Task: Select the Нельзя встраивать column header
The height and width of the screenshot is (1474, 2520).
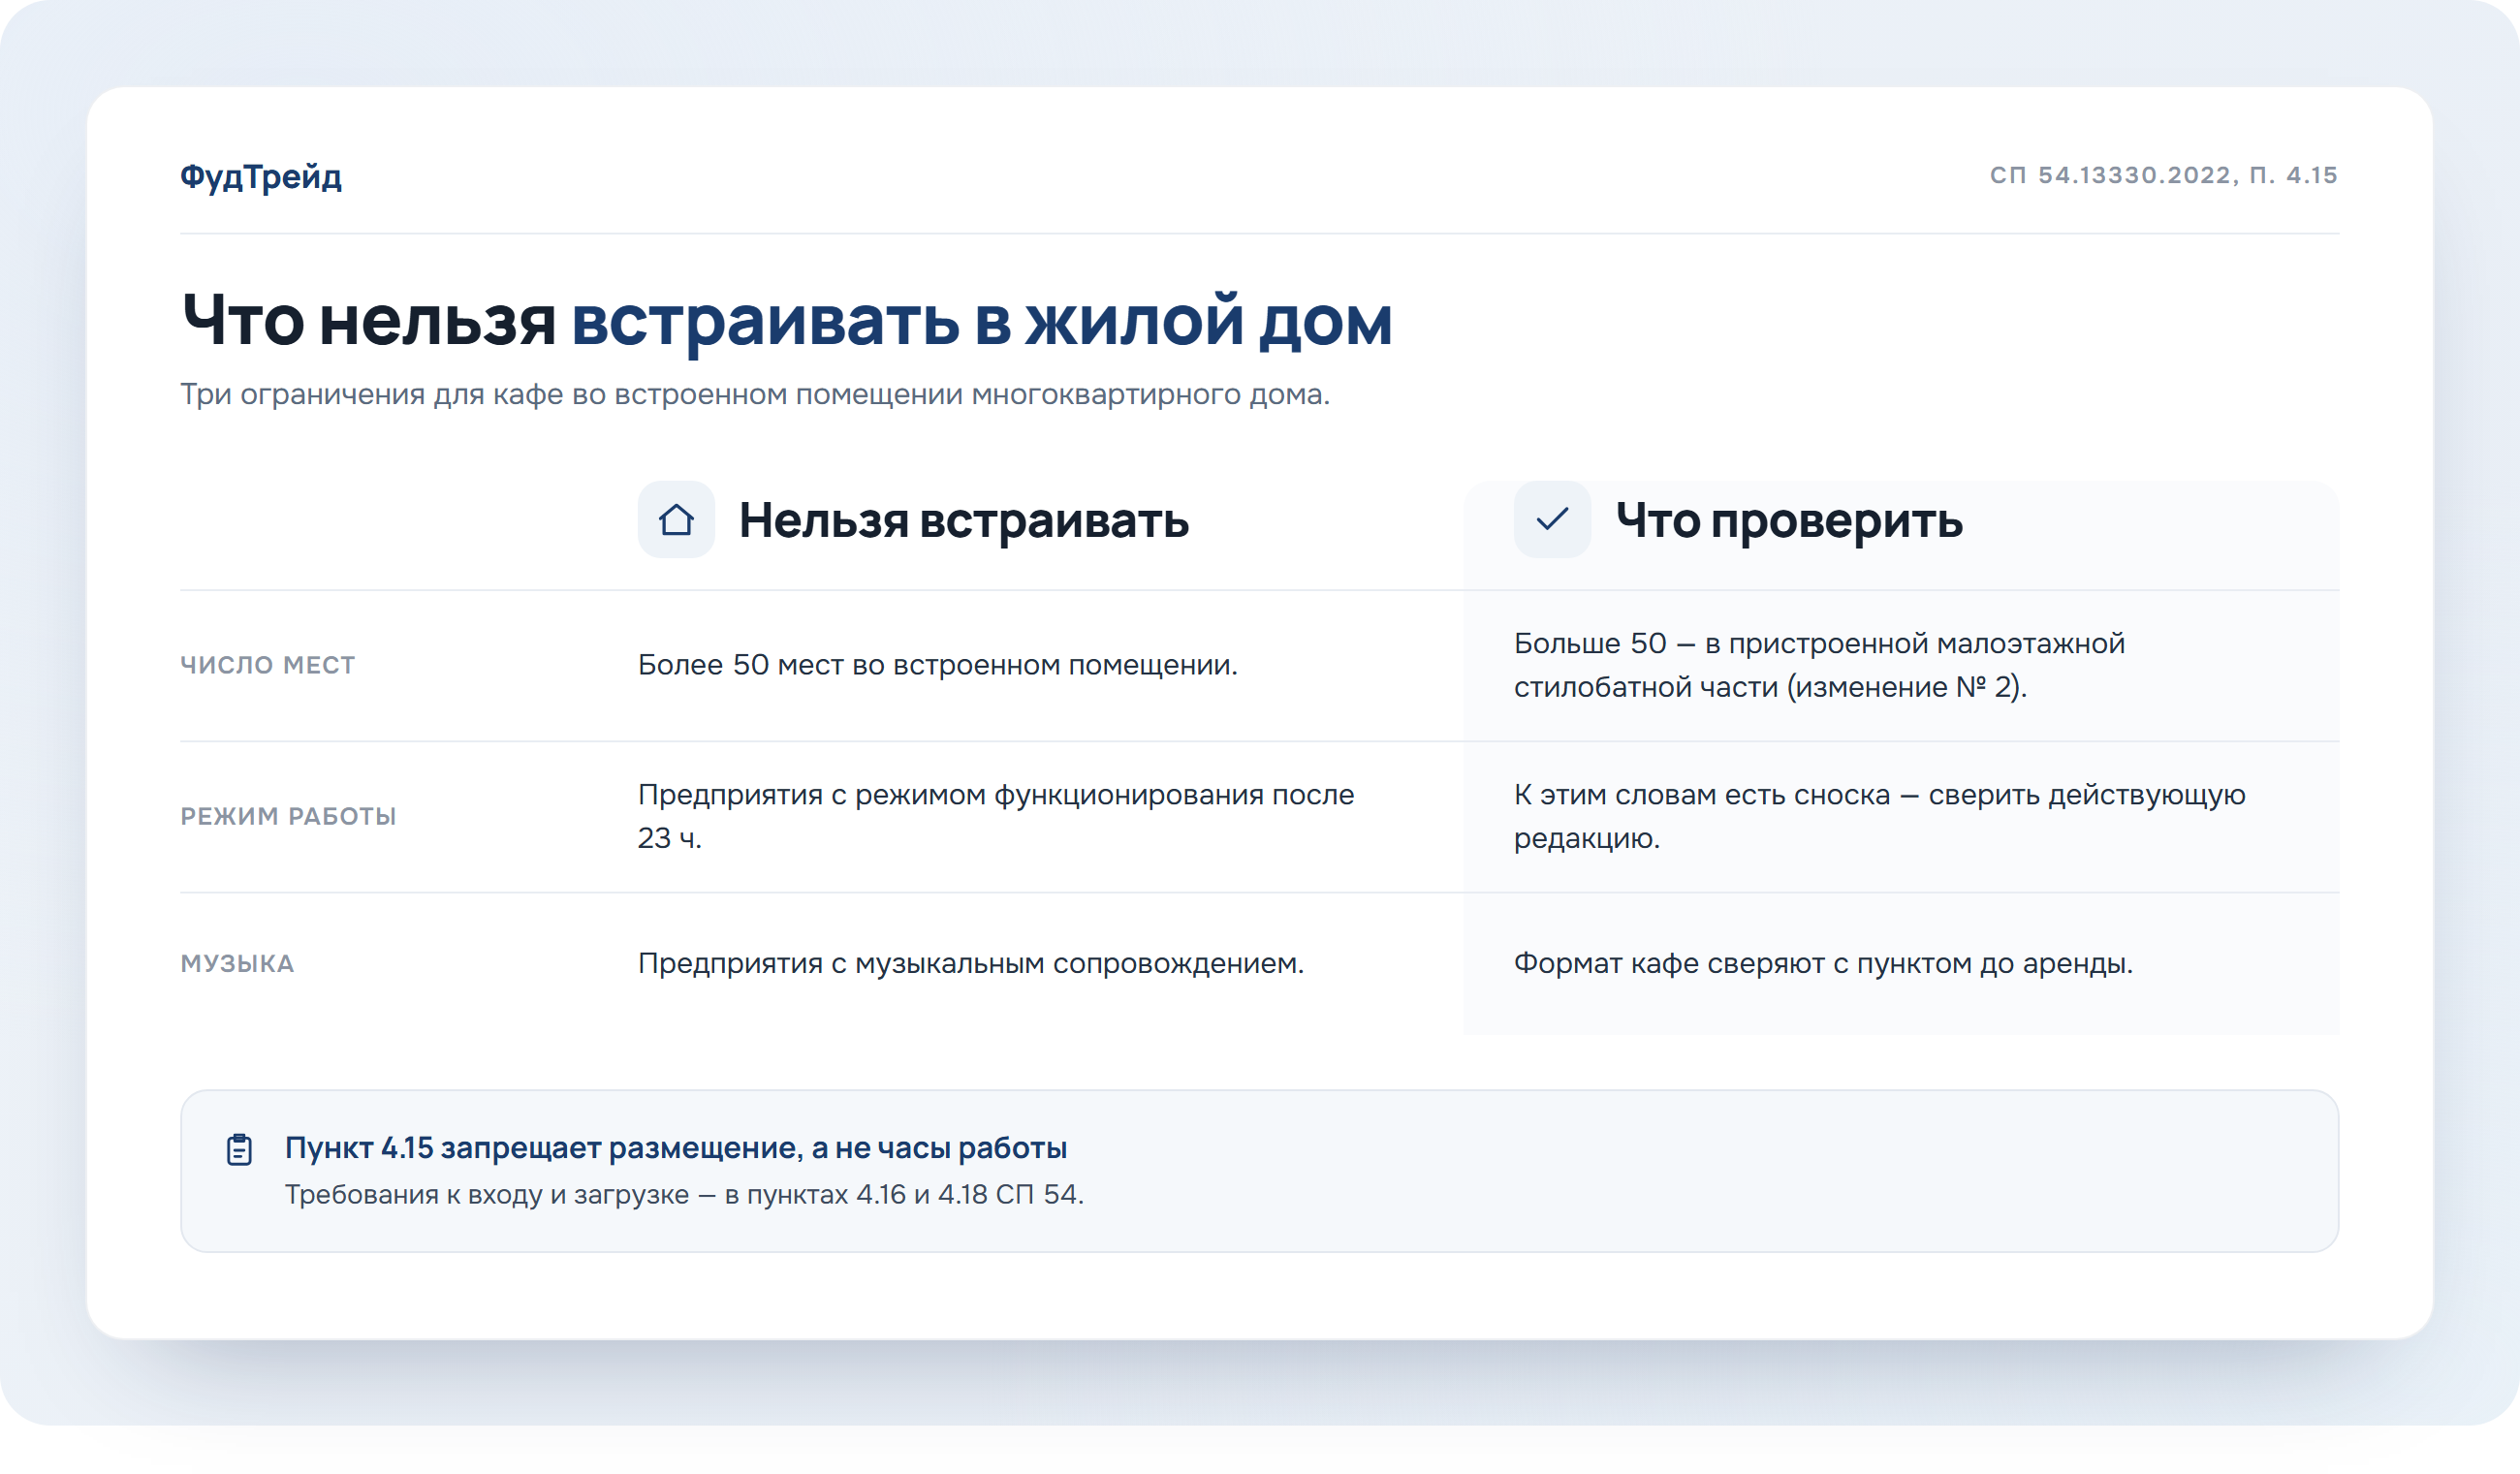Action: pos(964,520)
